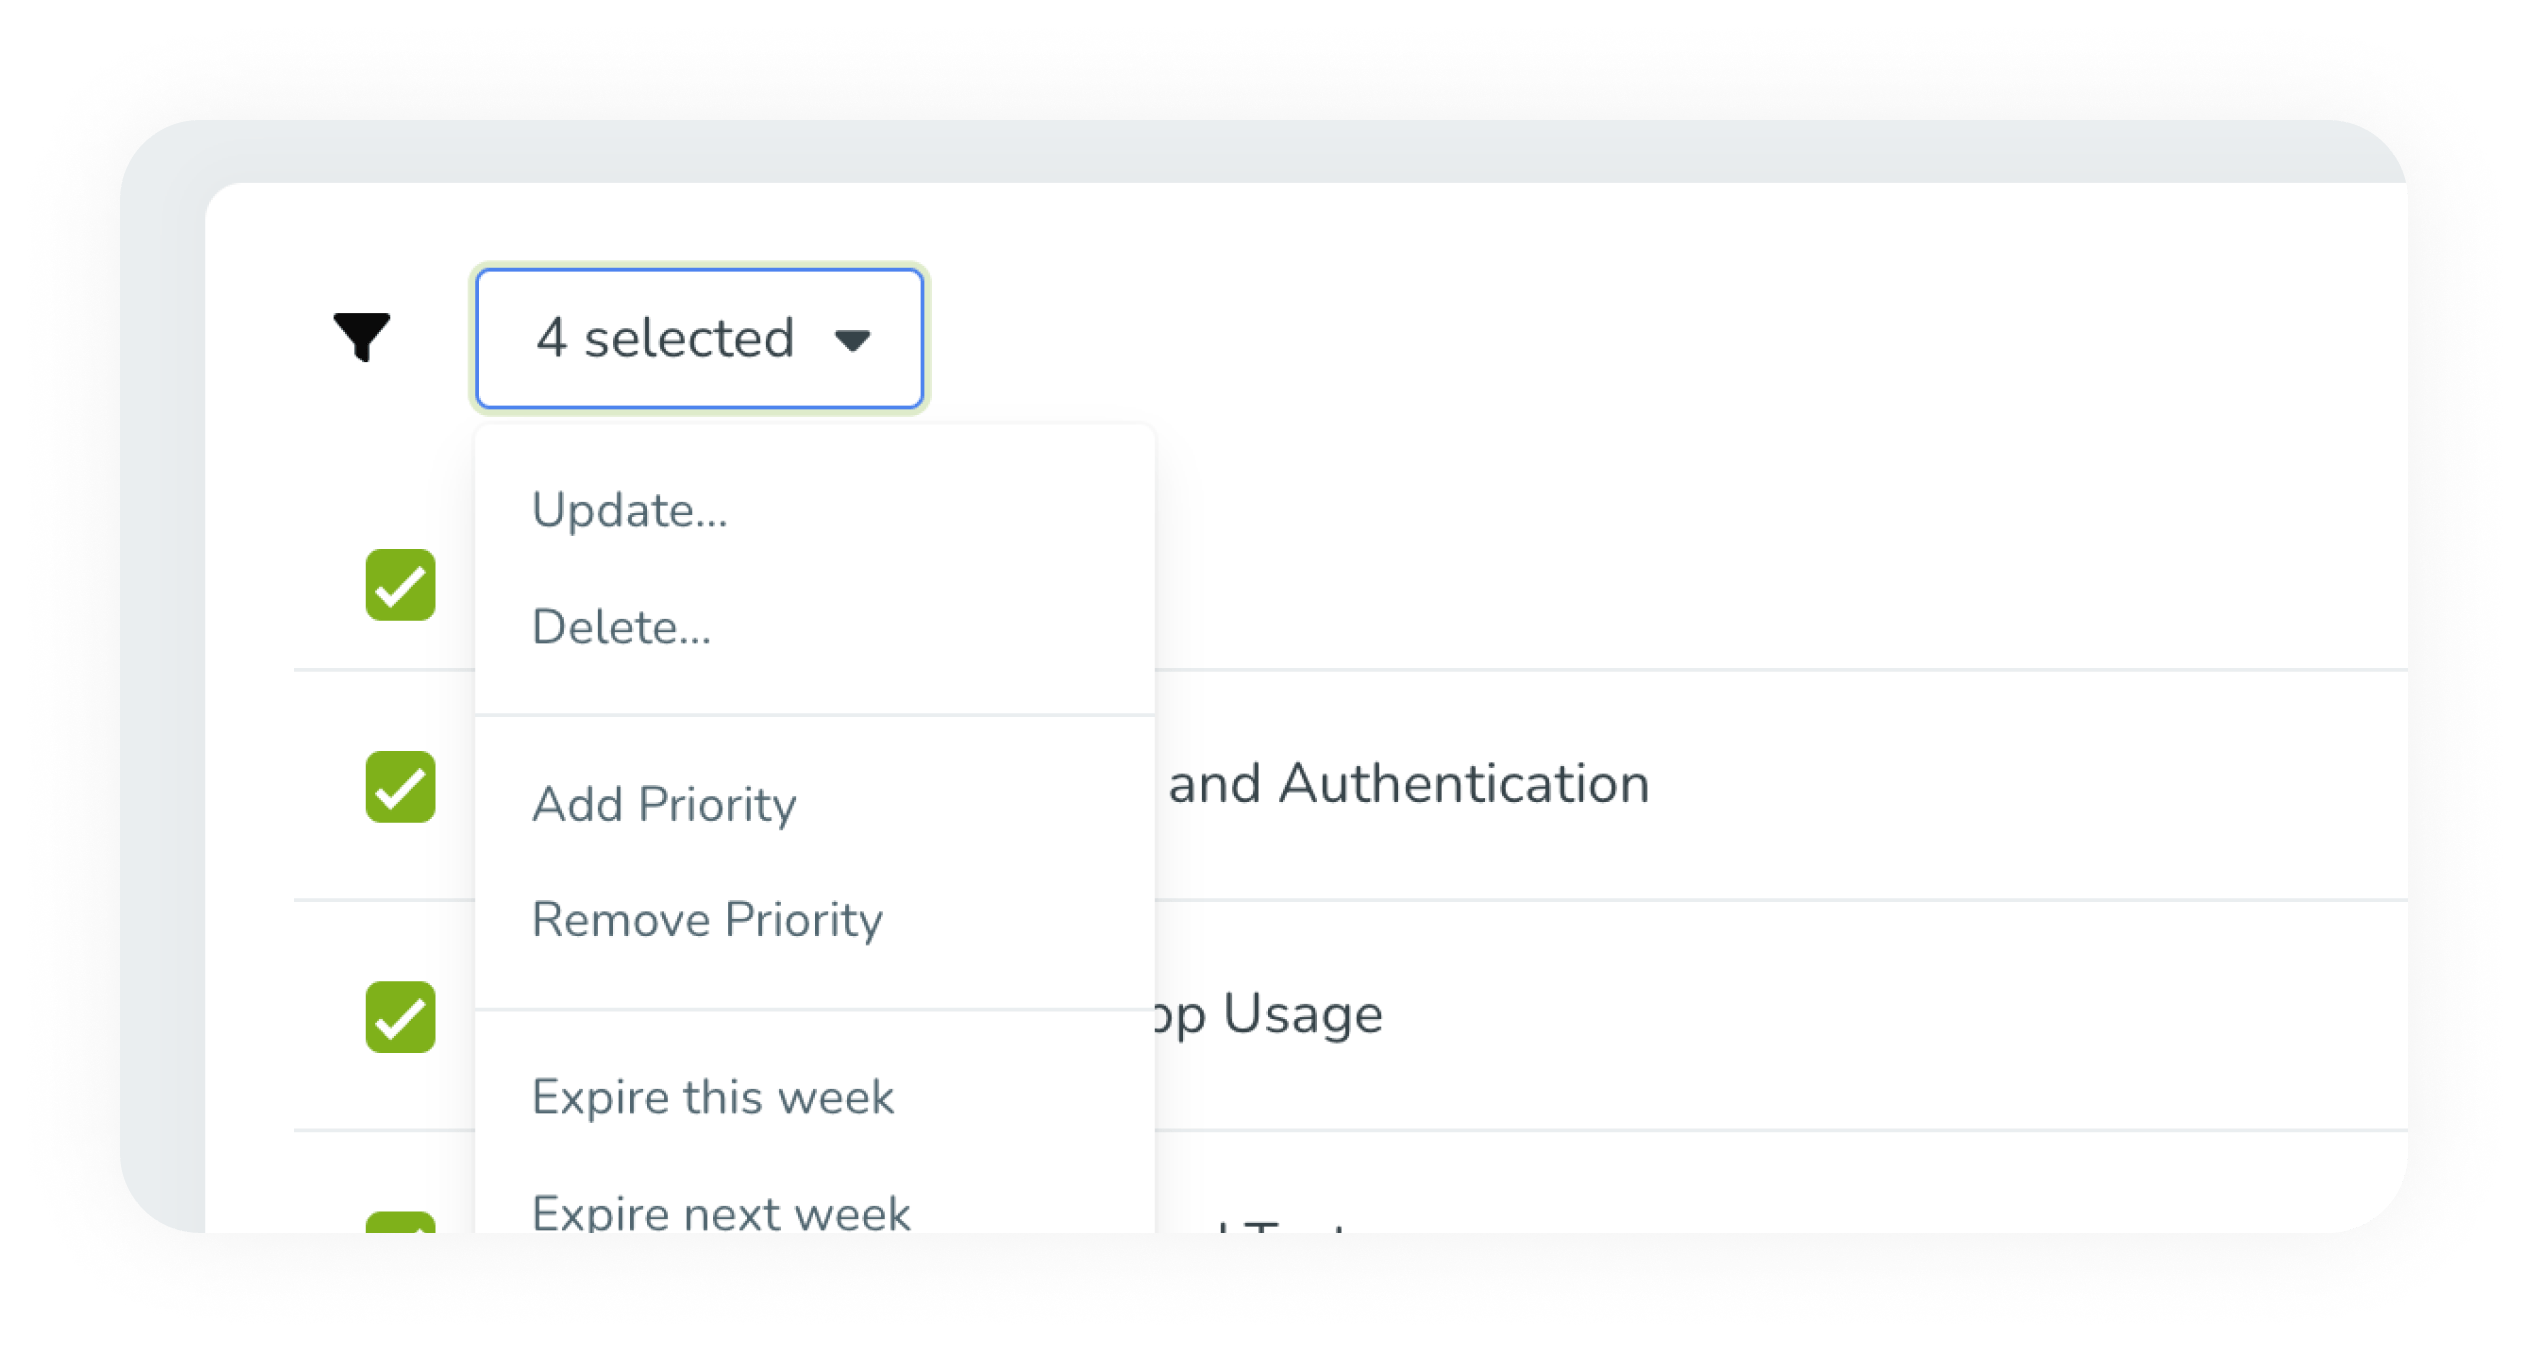Select Expire next week option
This screenshot has width=2528, height=1353.
pyautogui.click(x=721, y=1212)
